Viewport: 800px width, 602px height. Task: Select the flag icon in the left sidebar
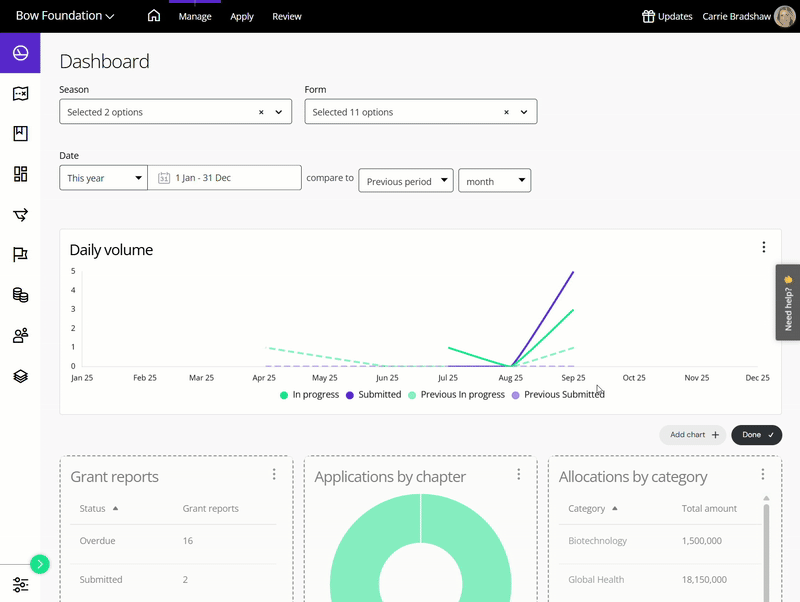pyautogui.click(x=20, y=254)
